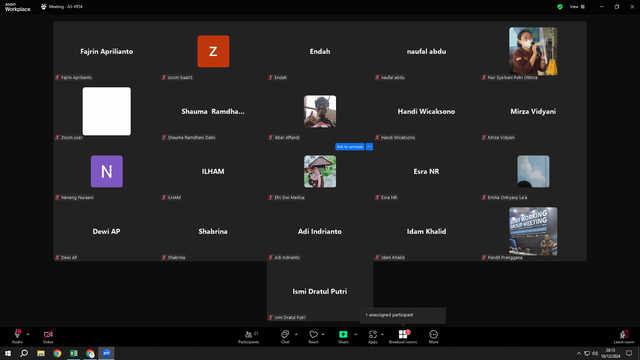Select the Dewi AP participant tile
Viewport: 640px width, 360px height.
107,231
